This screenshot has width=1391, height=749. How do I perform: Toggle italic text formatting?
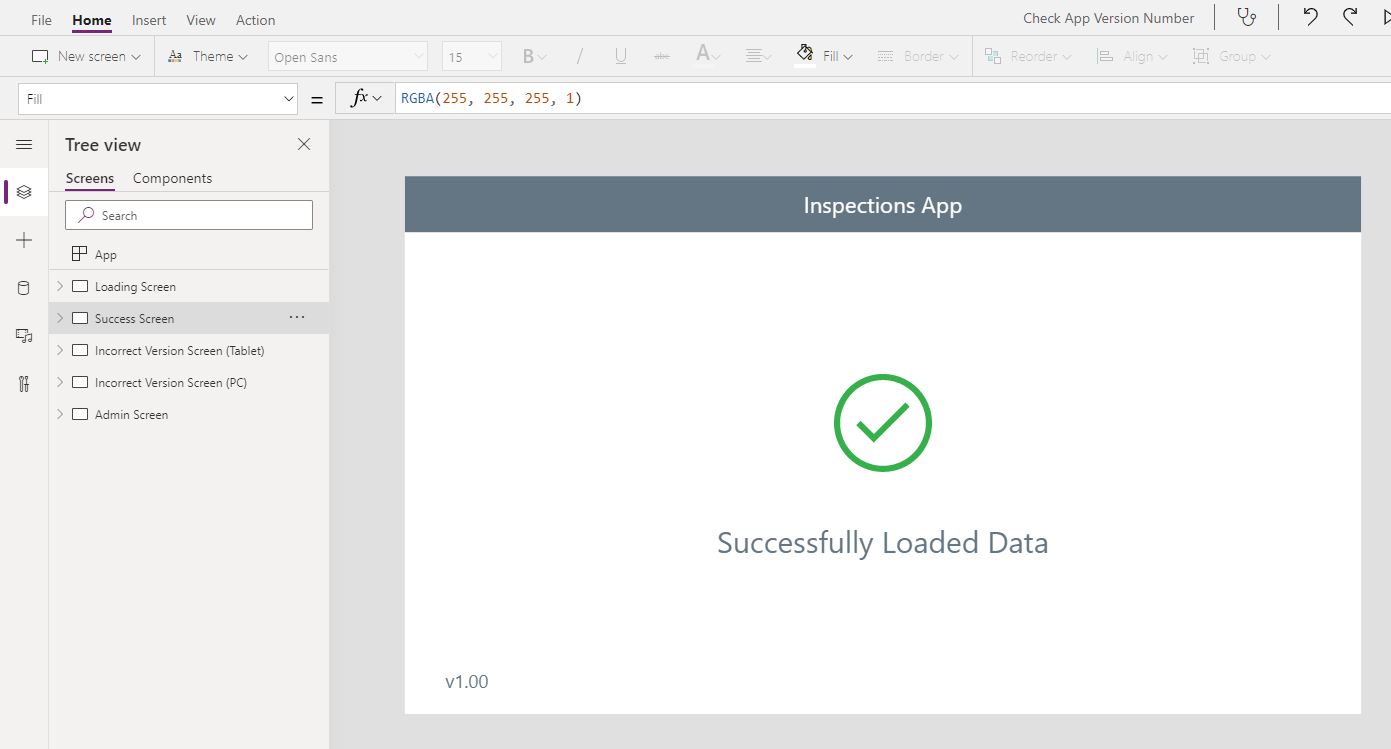coord(579,56)
